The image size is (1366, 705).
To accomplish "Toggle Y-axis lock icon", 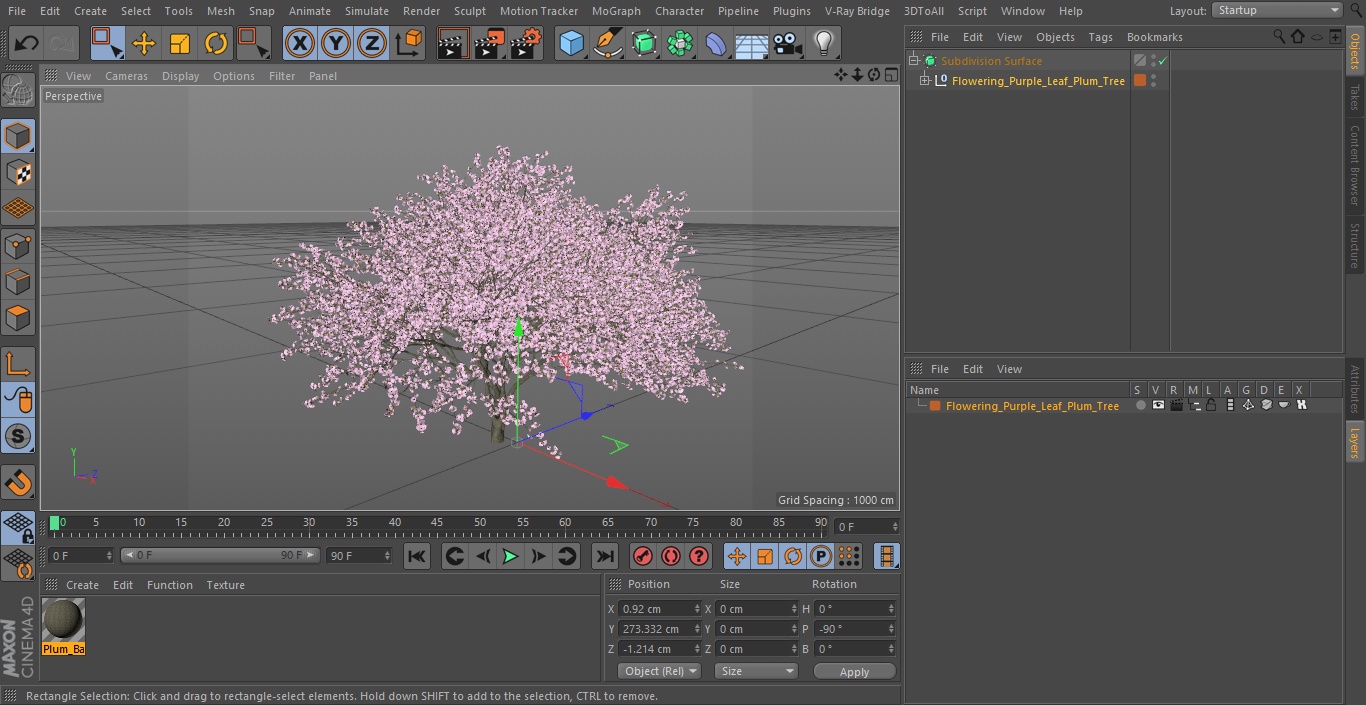I will [x=336, y=43].
